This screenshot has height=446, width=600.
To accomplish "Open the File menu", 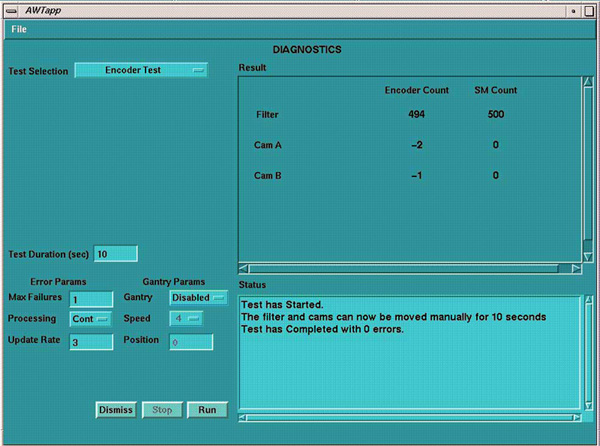I will point(20,29).
